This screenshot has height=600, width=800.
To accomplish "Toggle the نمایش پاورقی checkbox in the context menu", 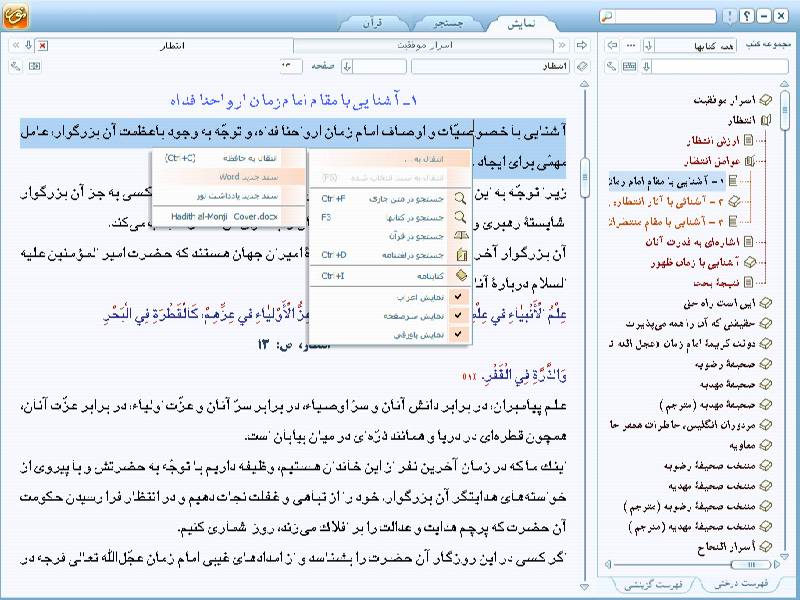I will (458, 334).
